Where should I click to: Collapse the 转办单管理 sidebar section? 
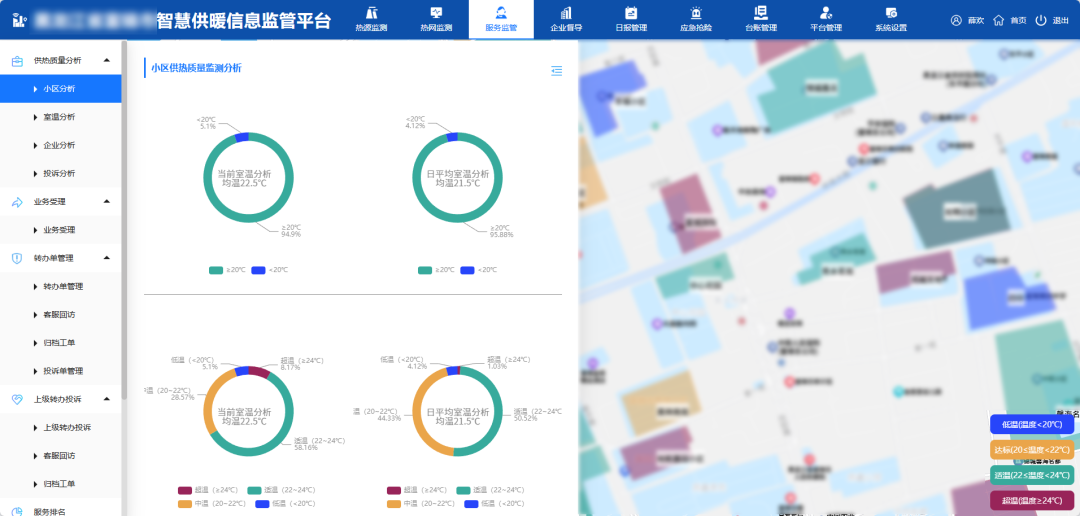tap(107, 258)
